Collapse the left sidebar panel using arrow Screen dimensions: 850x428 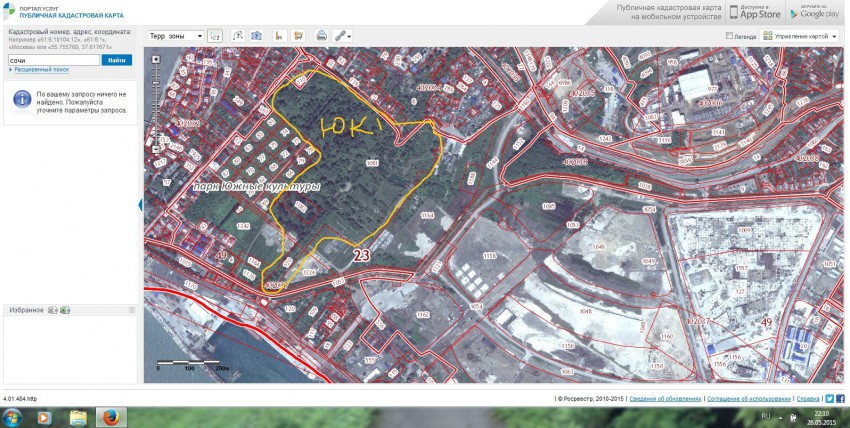pyautogui.click(x=140, y=204)
